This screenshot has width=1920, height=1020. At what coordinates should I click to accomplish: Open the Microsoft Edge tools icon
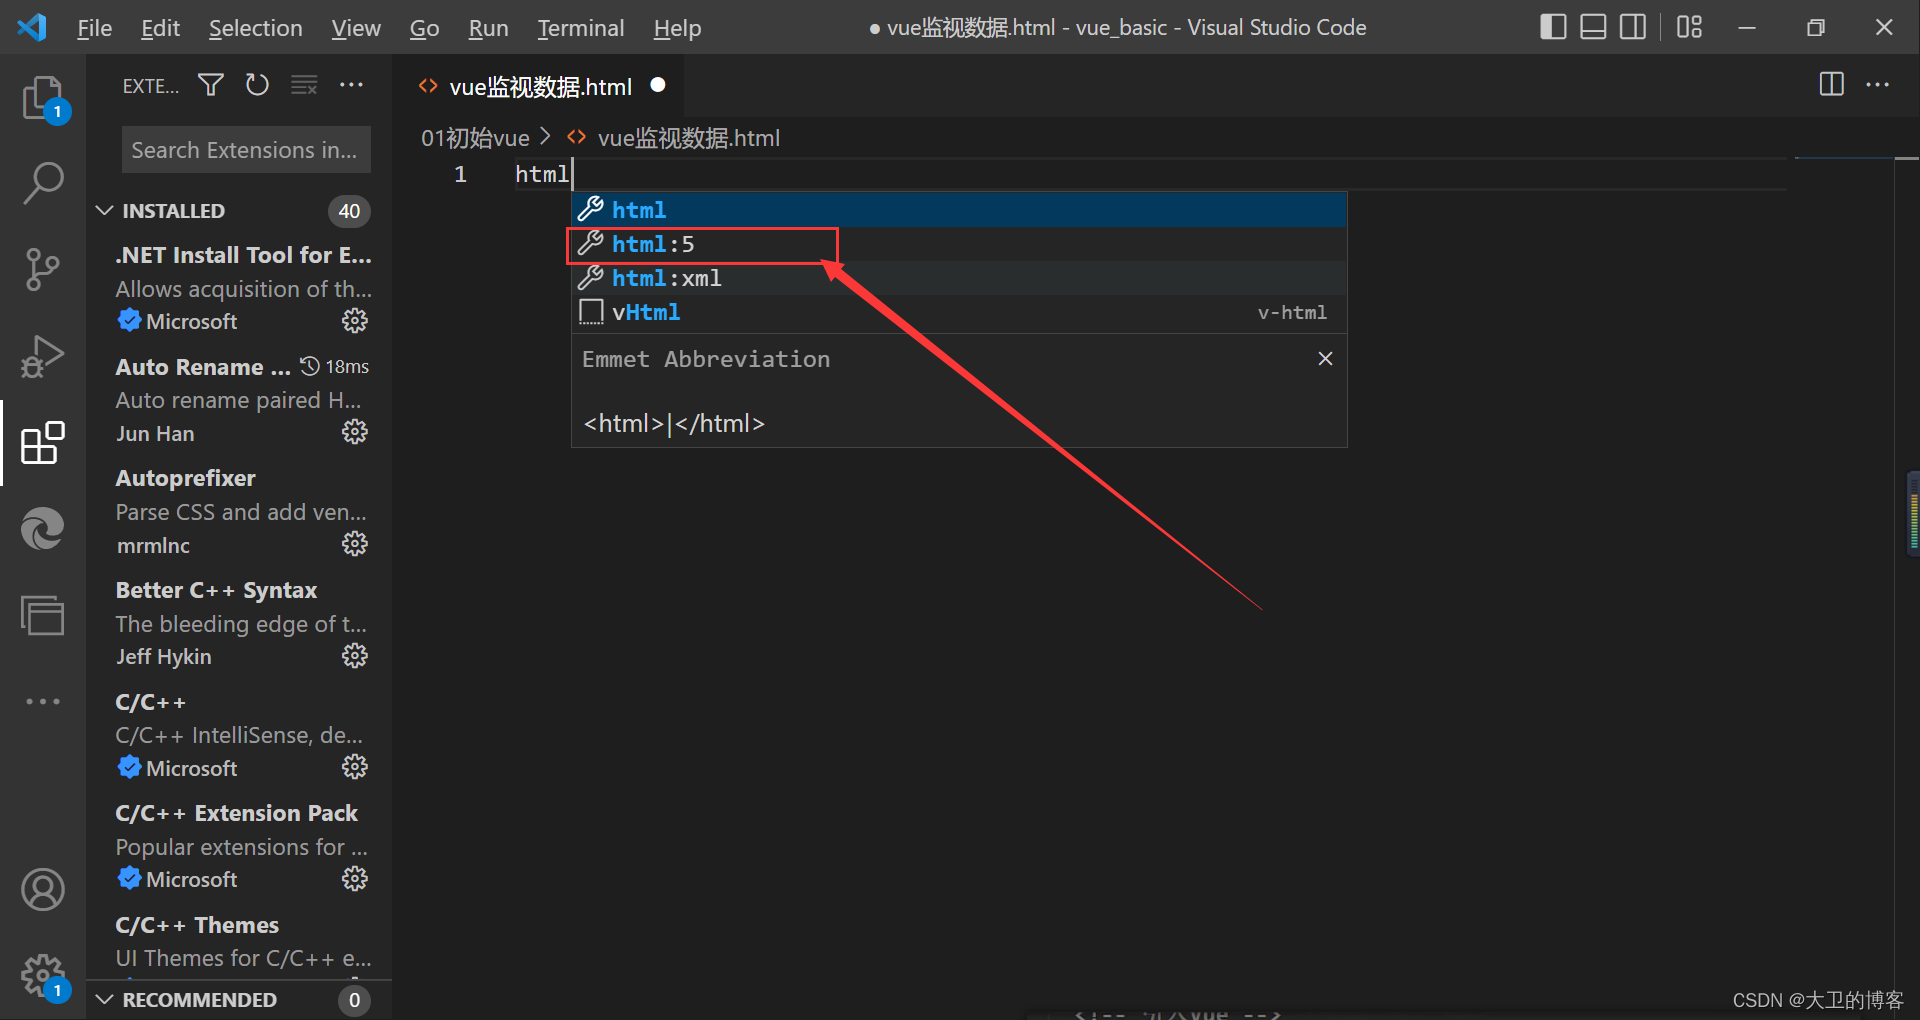(43, 529)
